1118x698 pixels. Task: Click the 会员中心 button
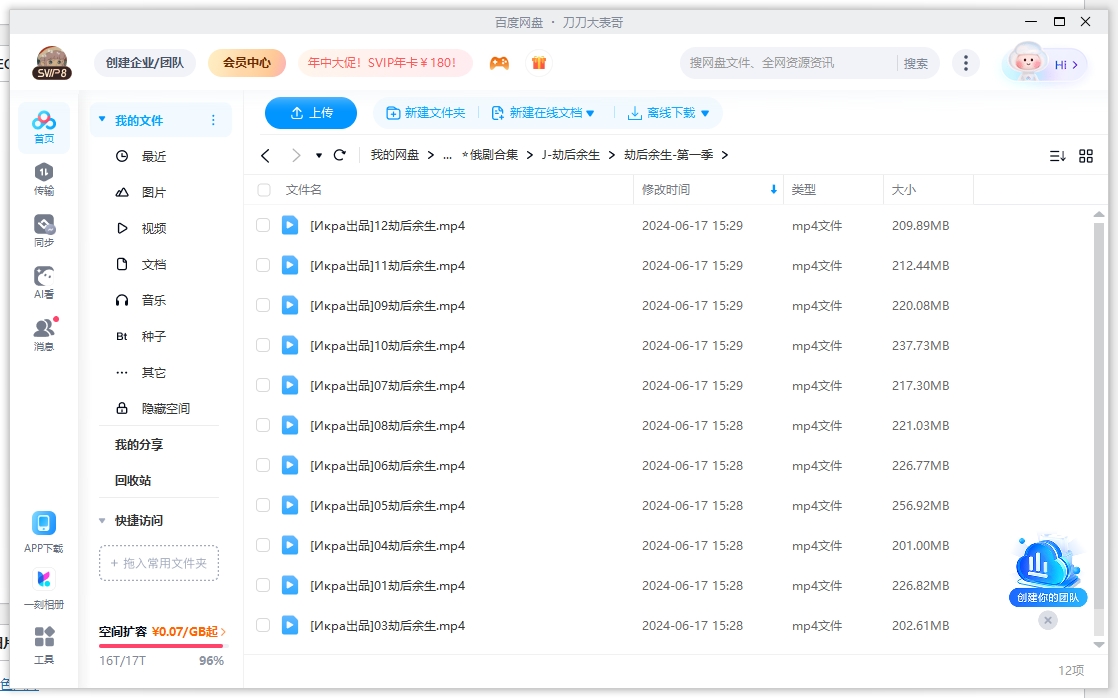pos(247,63)
